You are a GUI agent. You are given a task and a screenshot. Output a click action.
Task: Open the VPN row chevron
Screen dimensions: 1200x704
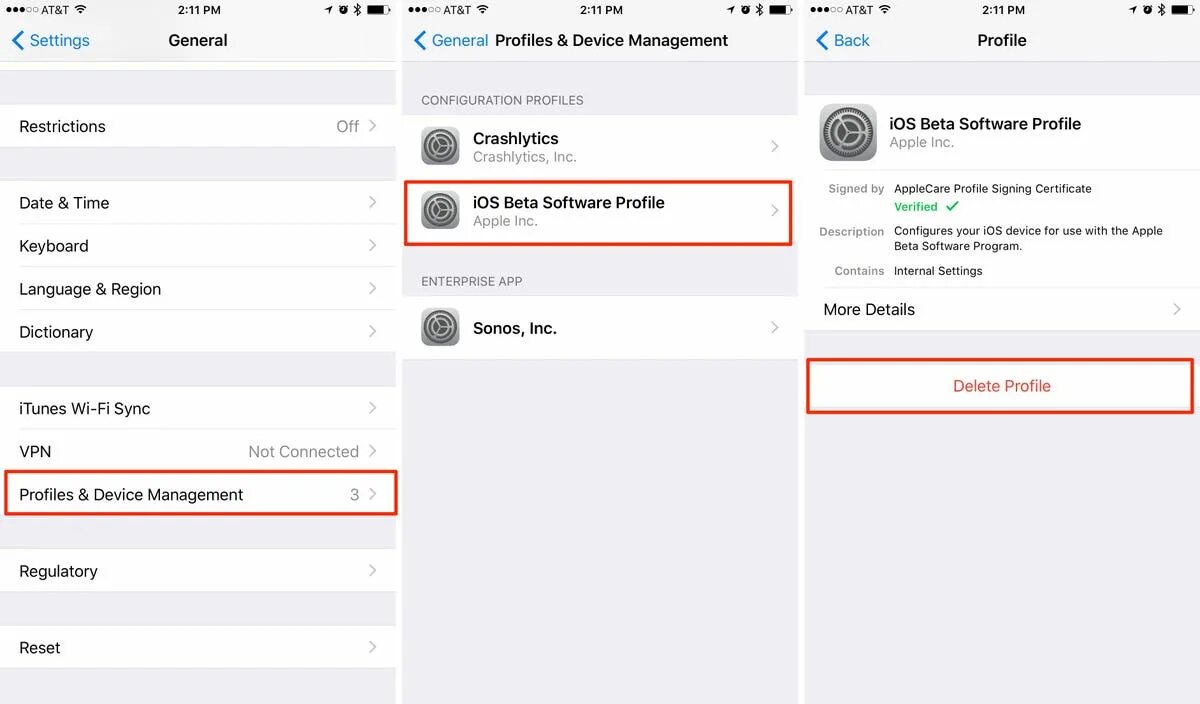(373, 451)
